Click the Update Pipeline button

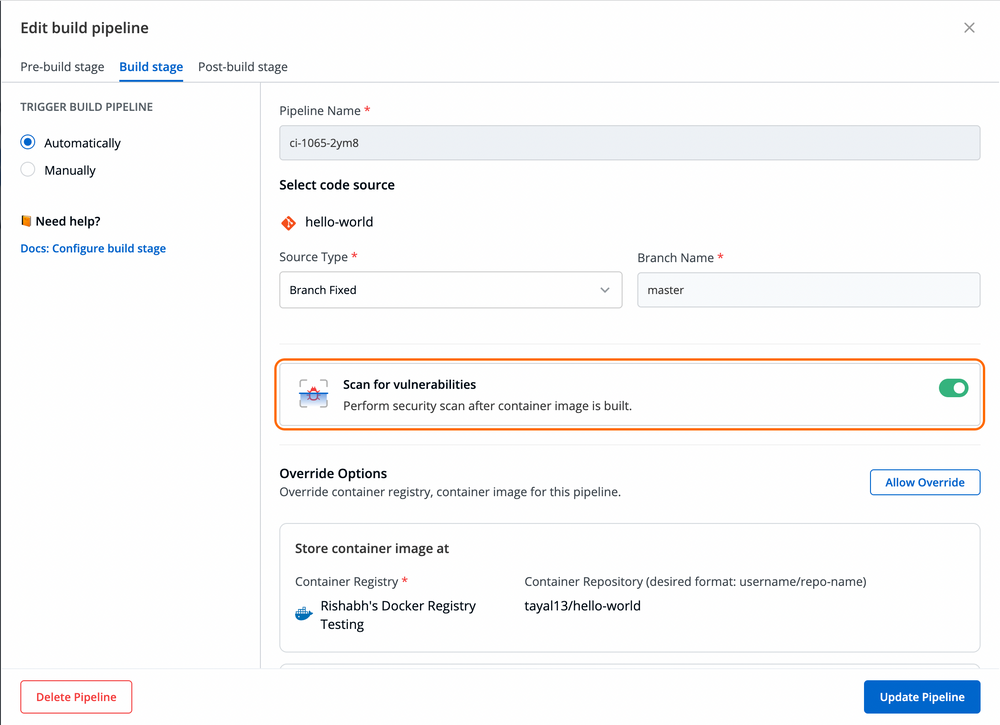pos(921,696)
